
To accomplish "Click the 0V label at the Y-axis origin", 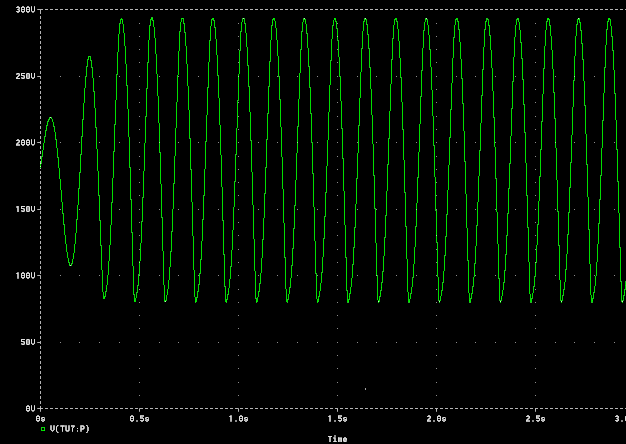I will (x=31, y=408).
